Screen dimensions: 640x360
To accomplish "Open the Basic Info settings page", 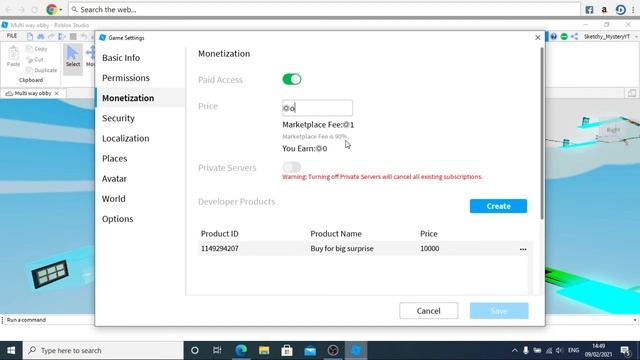I will (x=121, y=58).
